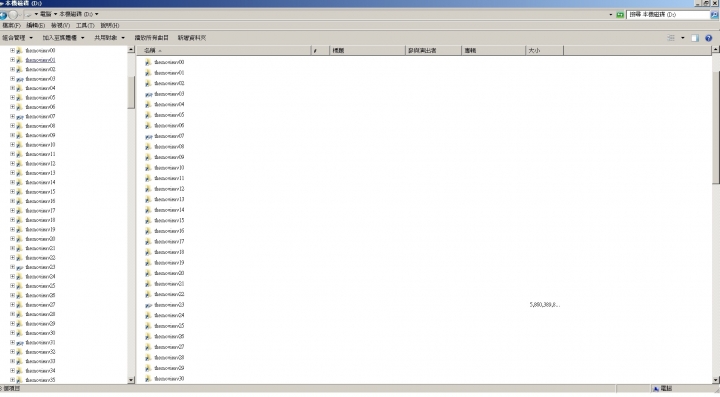This screenshot has height=397, width=720.
Task: Click folder icon of item ending 07 in file list
Action: 148,136
